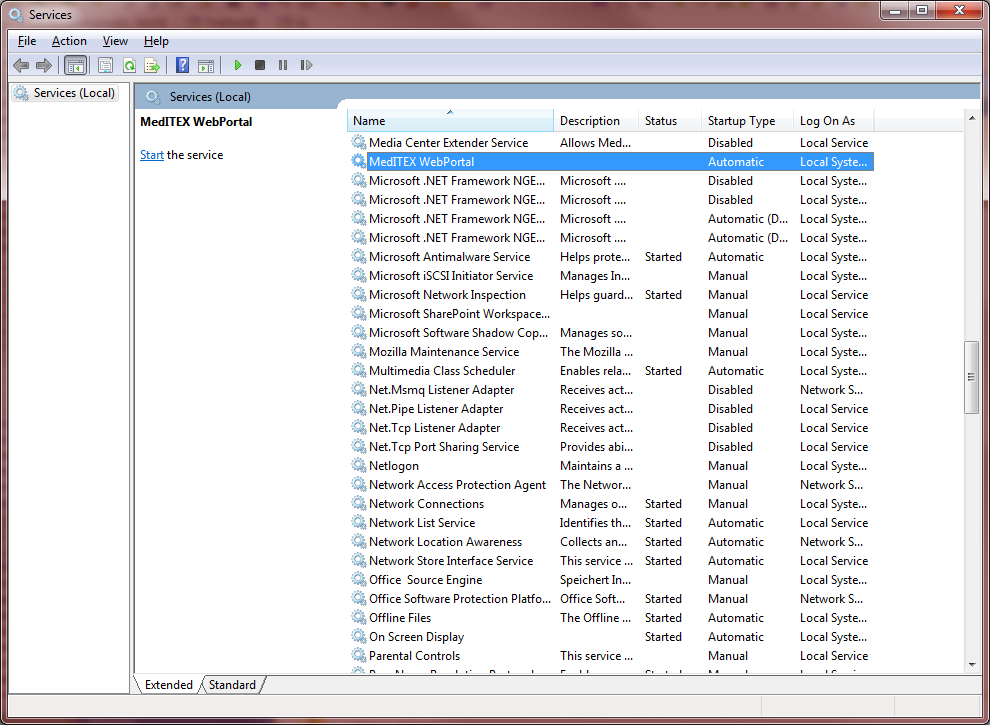Screen dimensions: 990x725
Task: Click the Start link for the service
Action: [x=152, y=155]
